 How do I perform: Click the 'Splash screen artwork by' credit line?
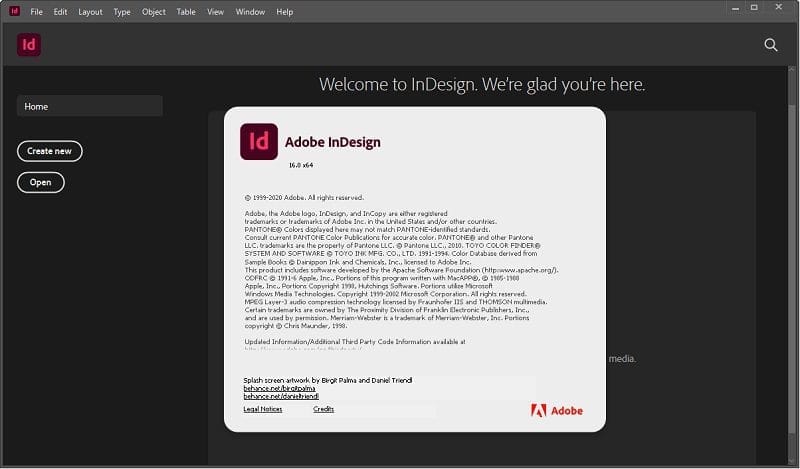pos(328,380)
